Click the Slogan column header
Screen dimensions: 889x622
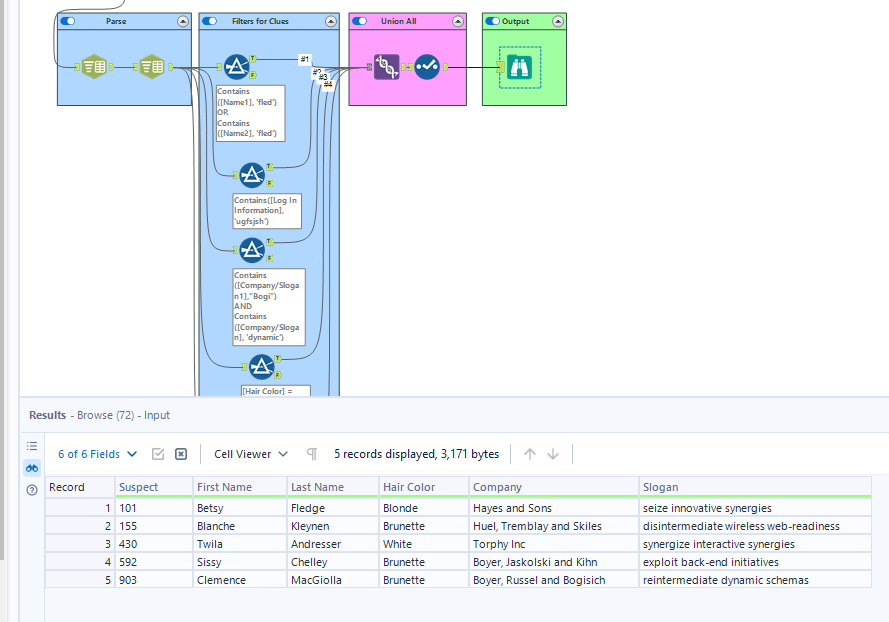click(x=661, y=487)
